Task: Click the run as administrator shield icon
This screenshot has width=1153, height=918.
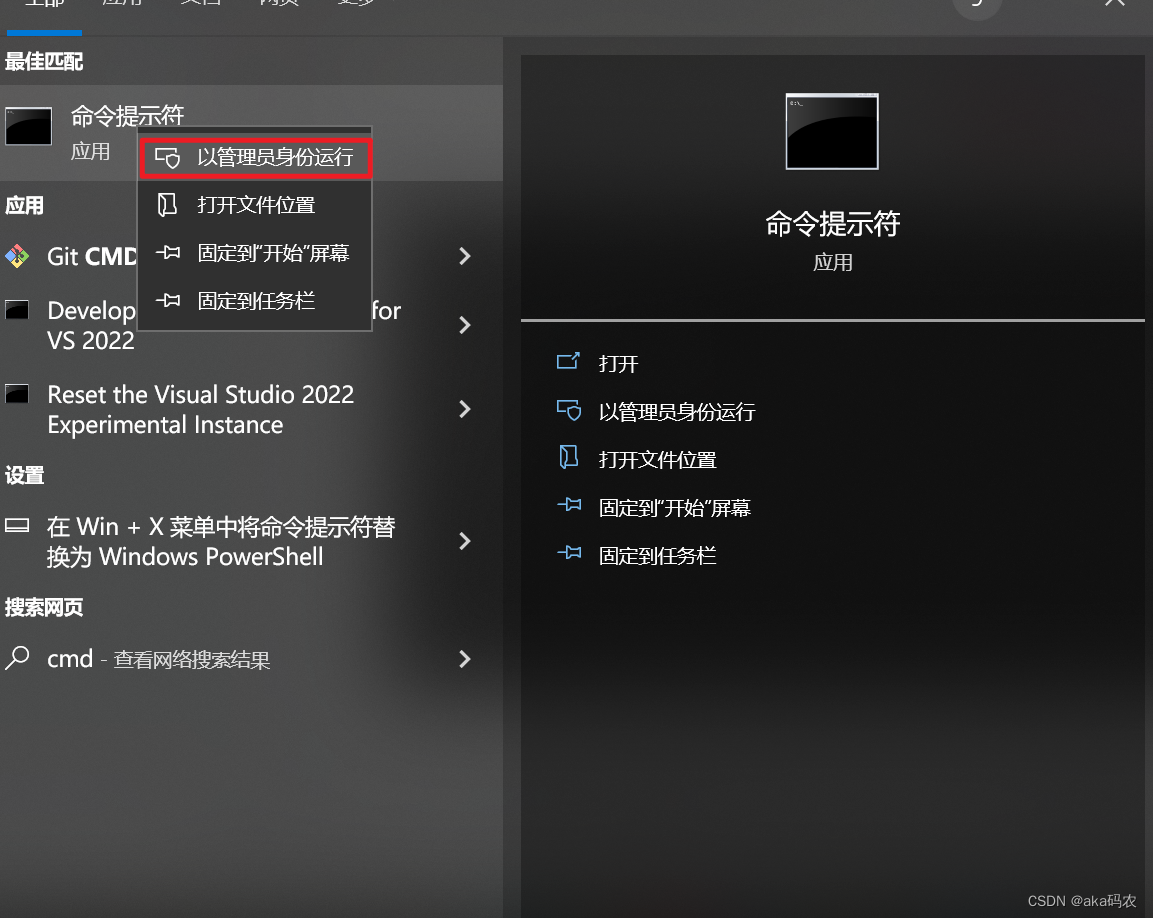Action: pyautogui.click(x=169, y=158)
